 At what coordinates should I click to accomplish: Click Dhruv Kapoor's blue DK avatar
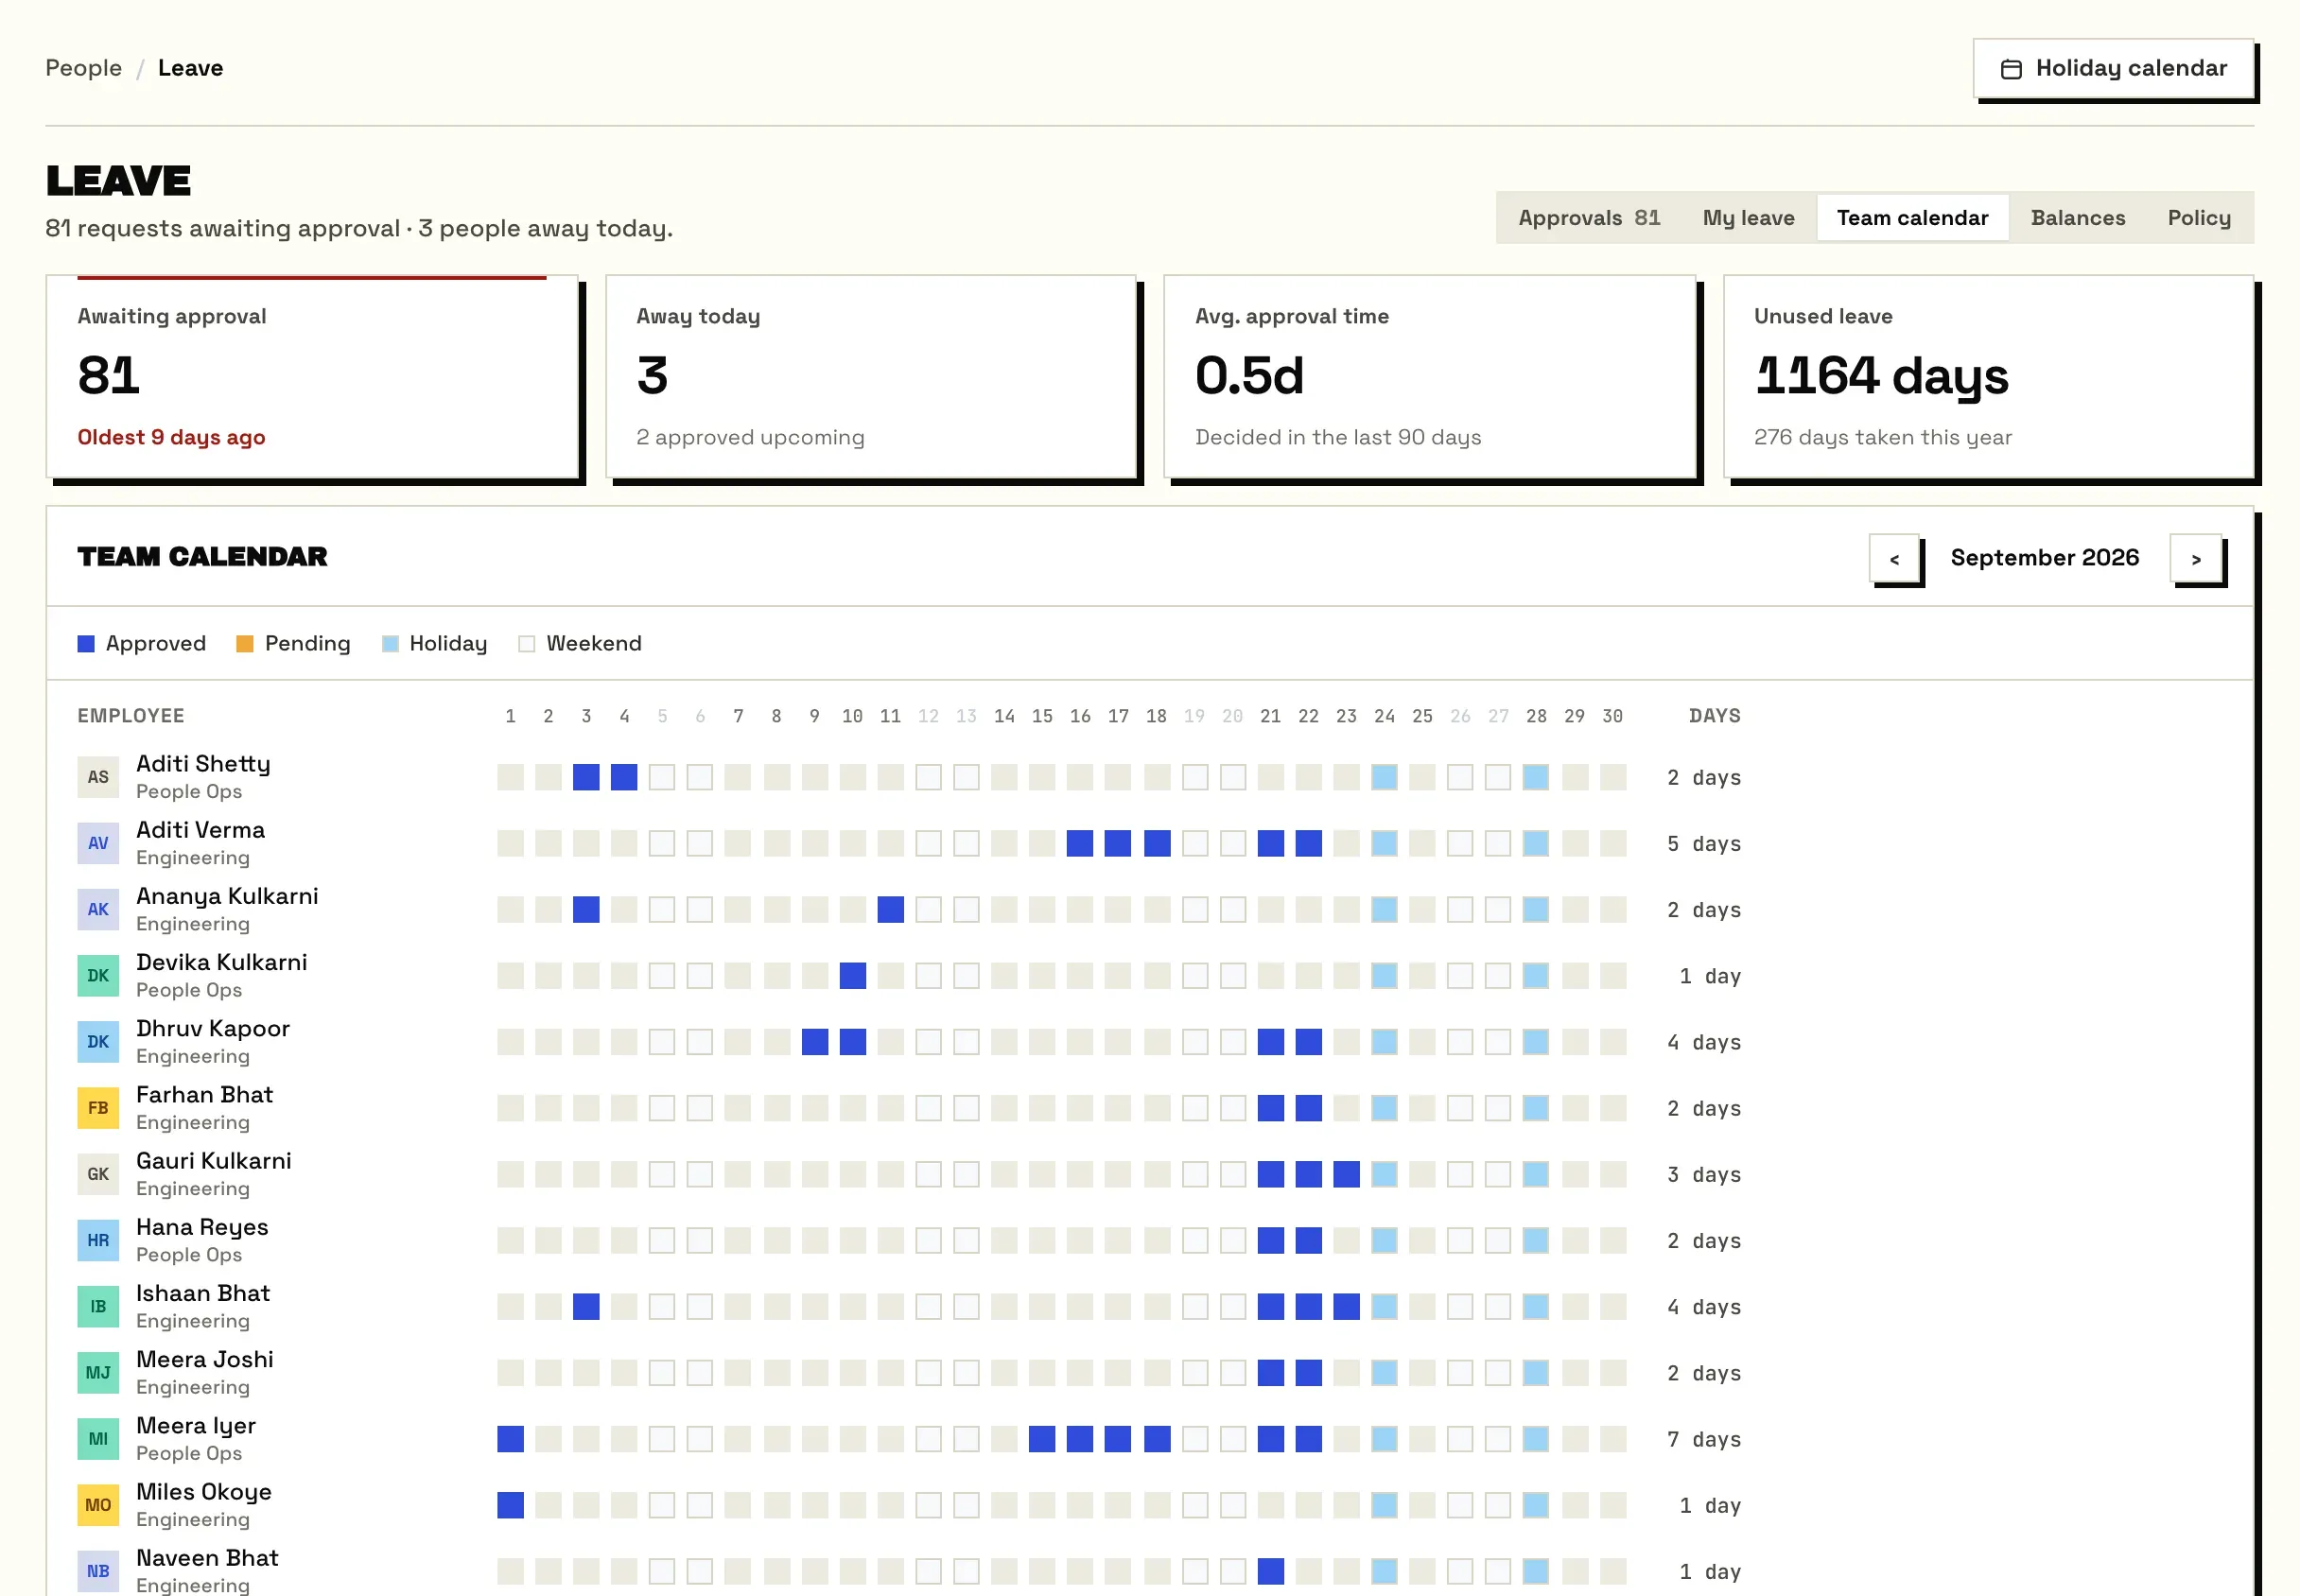click(x=98, y=1041)
